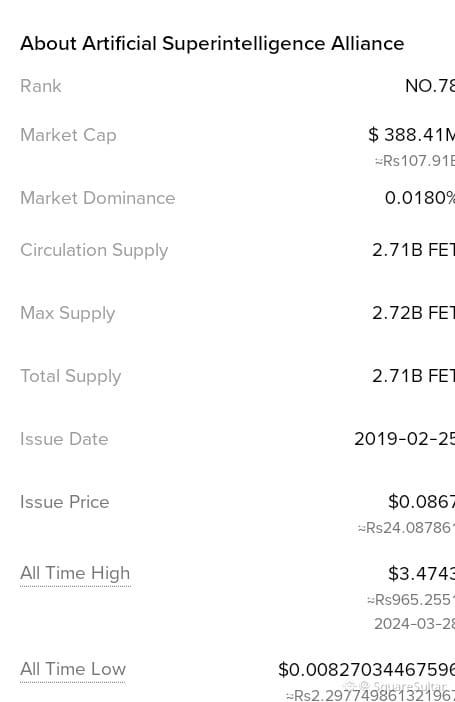The width and height of the screenshot is (455, 702).
Task: Tap the Circulation Supply label
Action: pyautogui.click(x=94, y=250)
